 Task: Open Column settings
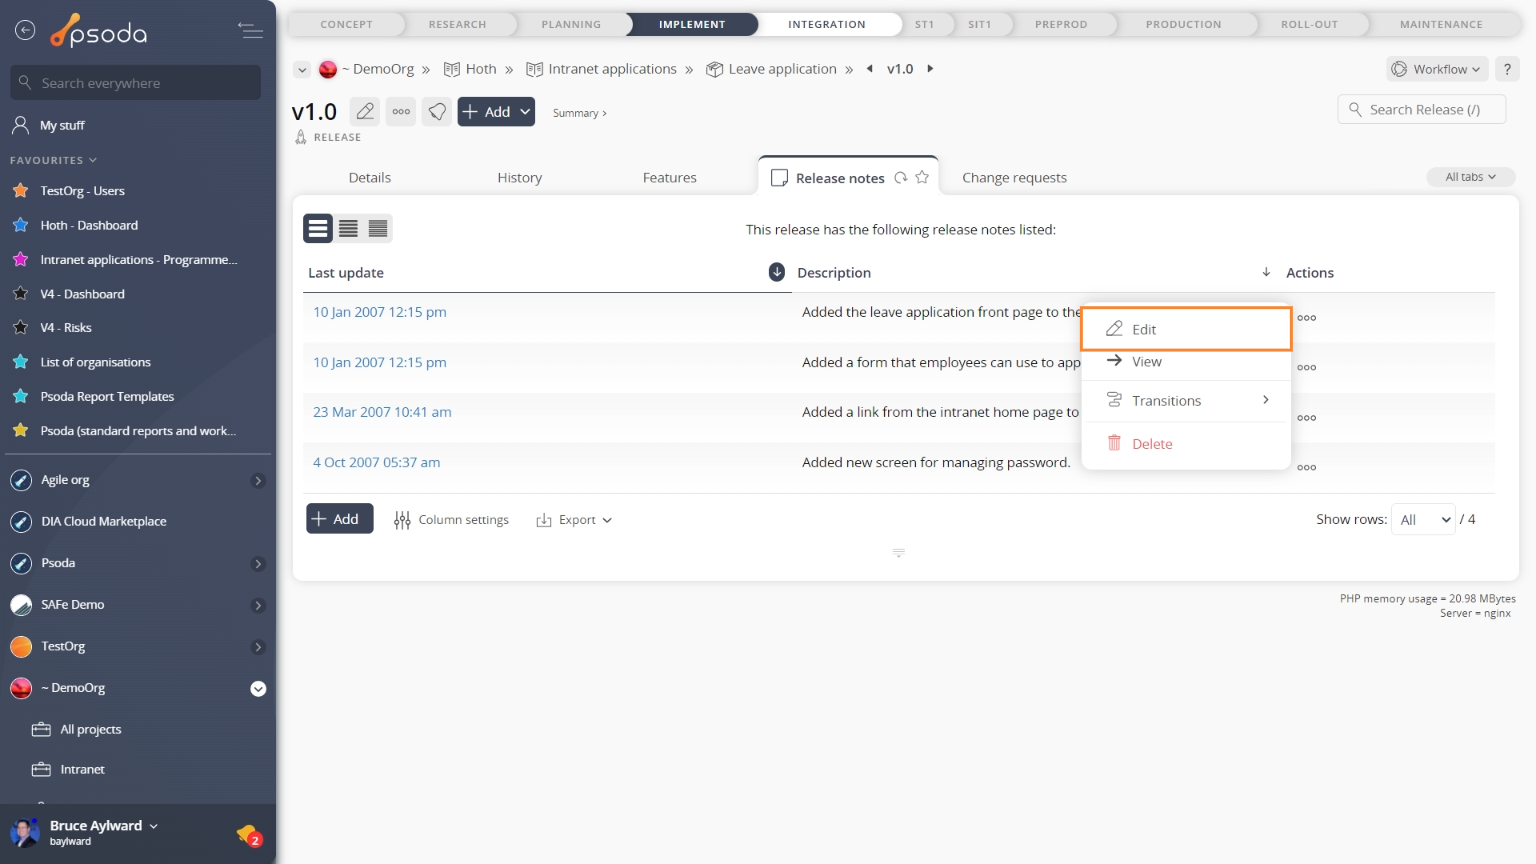point(451,520)
